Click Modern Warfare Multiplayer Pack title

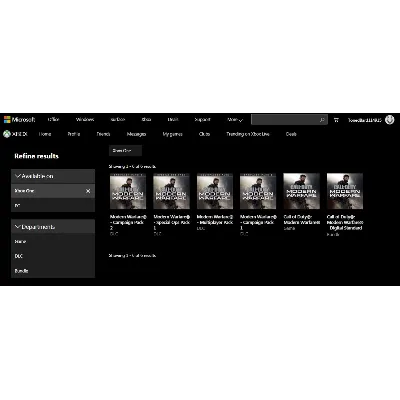tap(215, 220)
